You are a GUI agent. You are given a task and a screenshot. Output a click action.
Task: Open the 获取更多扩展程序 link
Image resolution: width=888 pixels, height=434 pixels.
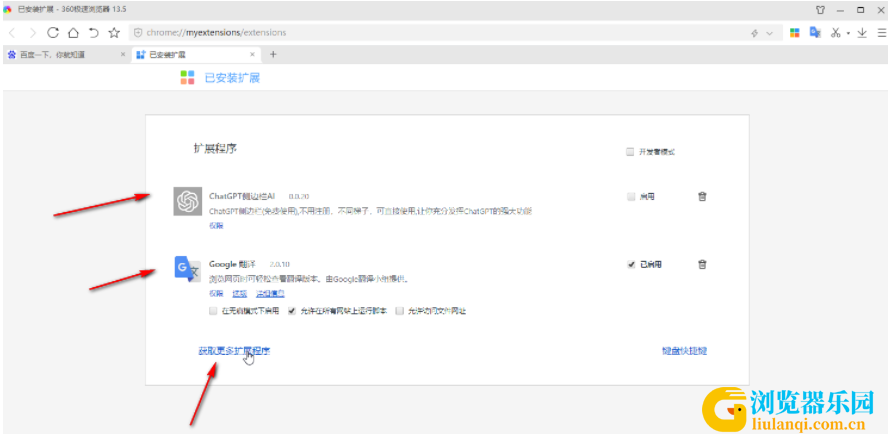coord(234,351)
